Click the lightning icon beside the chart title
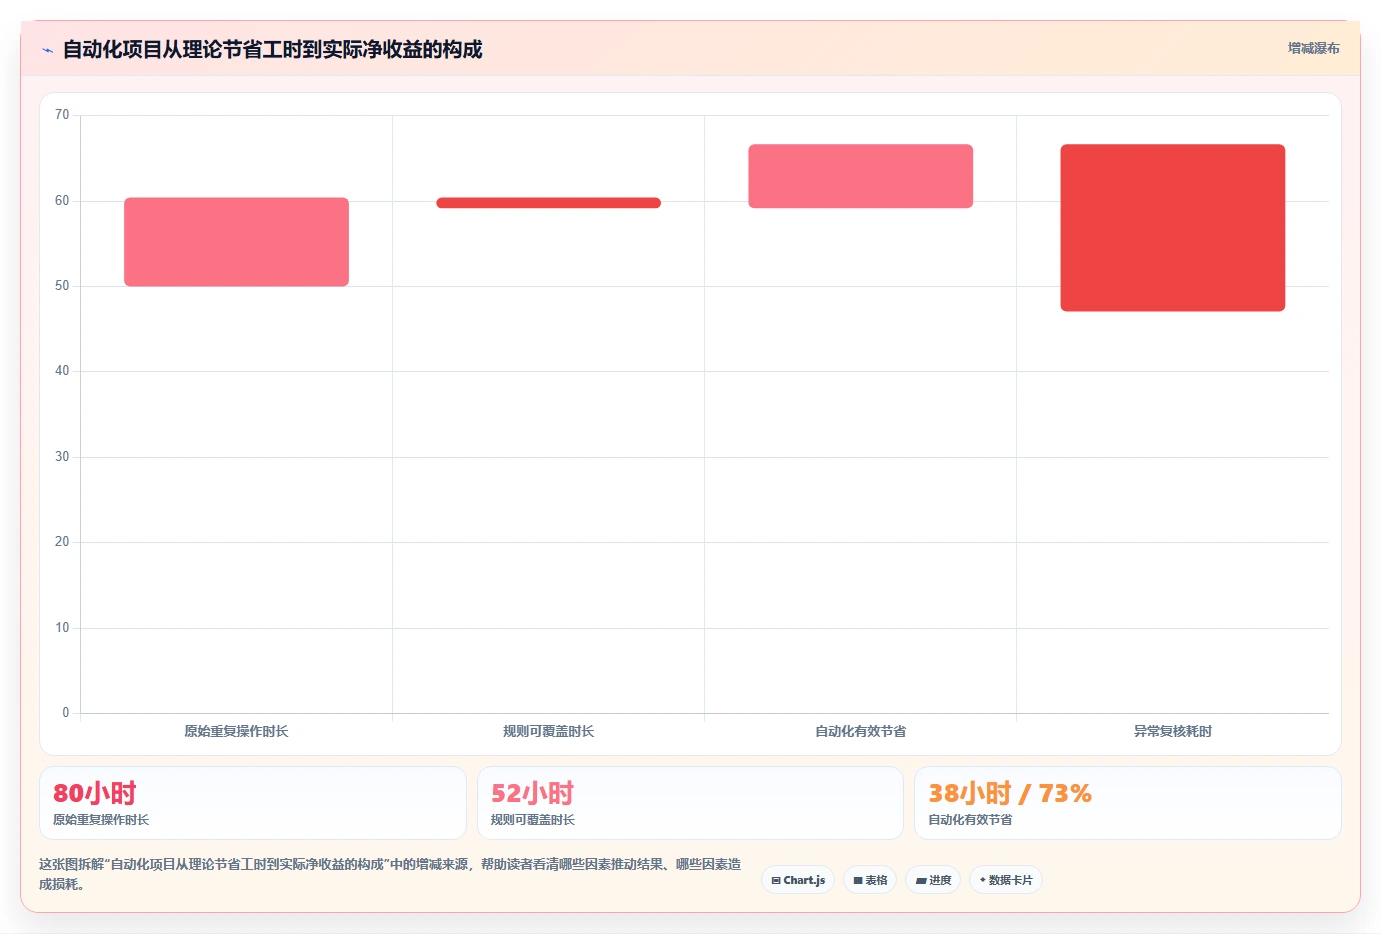Screen dimensions: 1381x934 coord(47,50)
